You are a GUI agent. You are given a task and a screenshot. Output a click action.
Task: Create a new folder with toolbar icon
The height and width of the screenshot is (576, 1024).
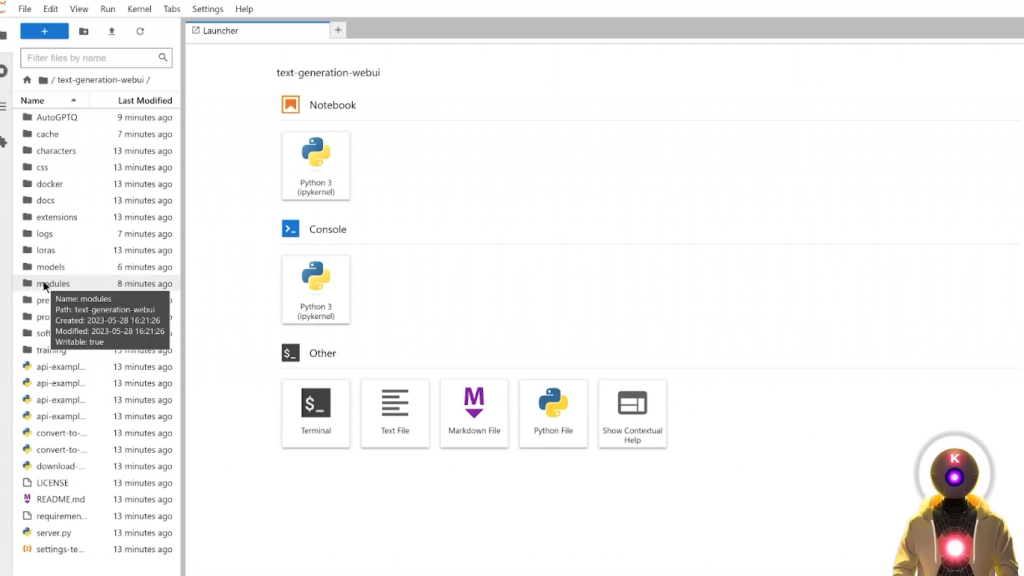pos(84,31)
